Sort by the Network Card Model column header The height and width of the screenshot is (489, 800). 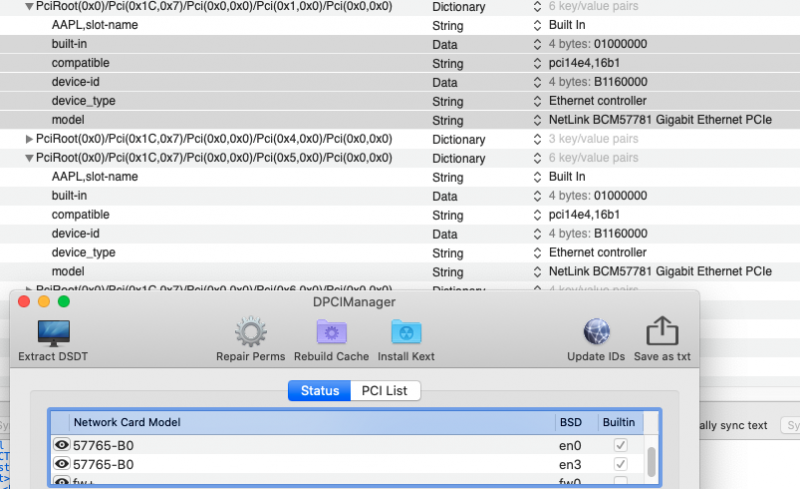coord(312,422)
